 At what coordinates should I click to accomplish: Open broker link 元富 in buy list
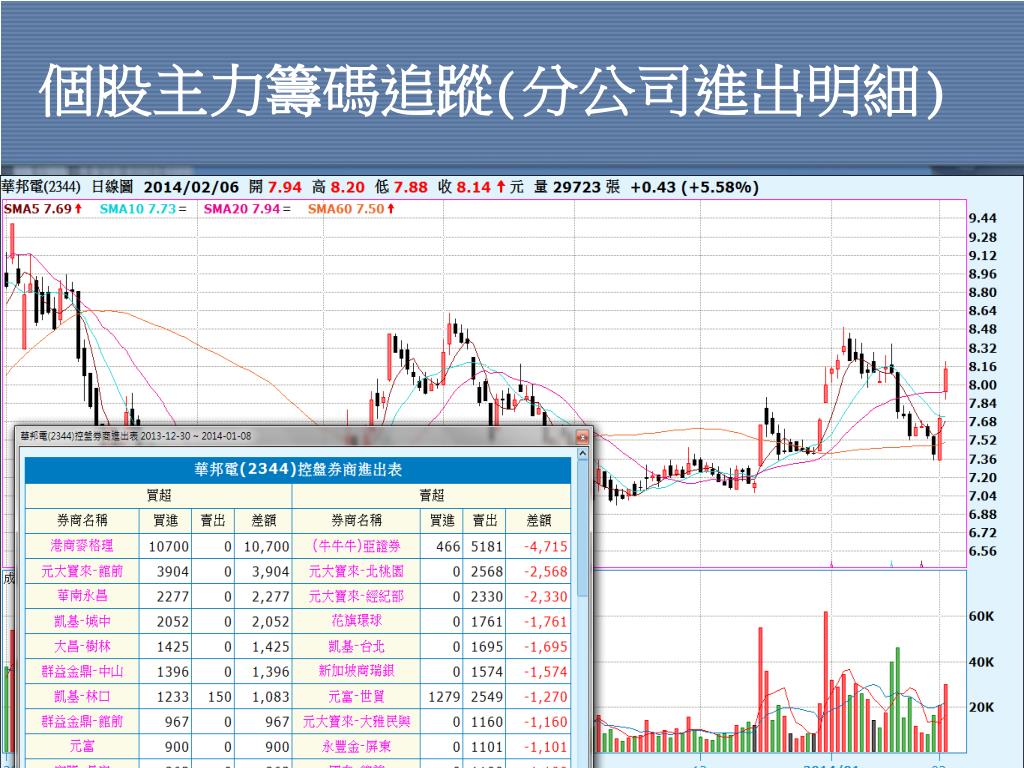82,746
